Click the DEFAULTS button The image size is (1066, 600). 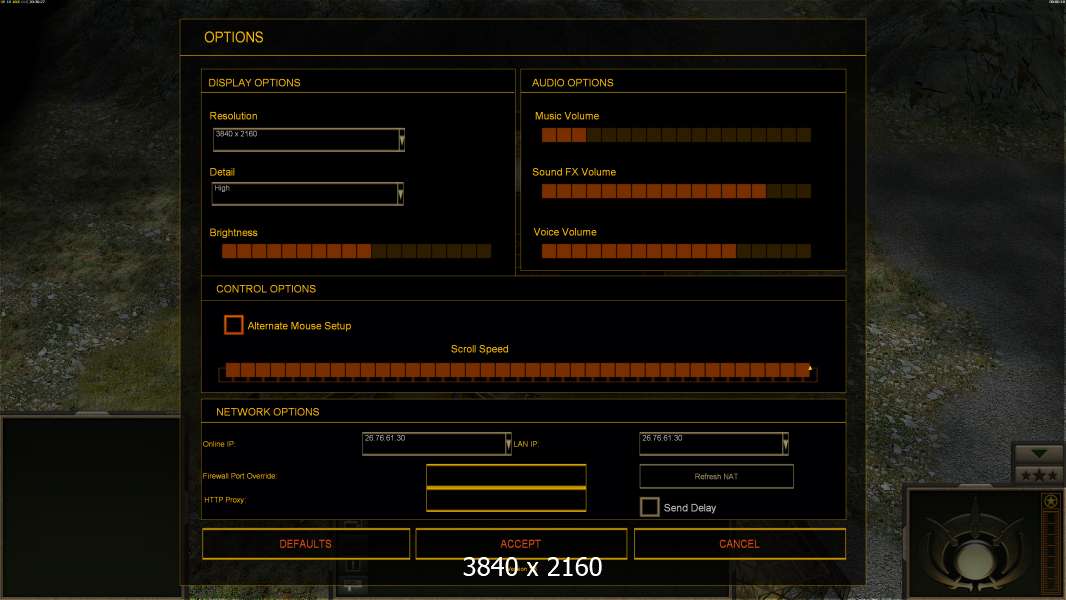click(306, 544)
